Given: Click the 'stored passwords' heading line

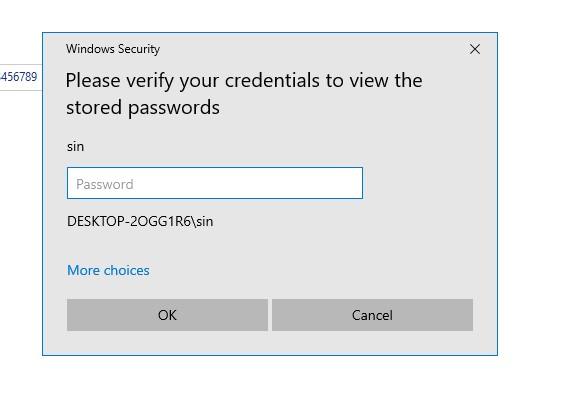Looking at the screenshot, I should coord(143,108).
